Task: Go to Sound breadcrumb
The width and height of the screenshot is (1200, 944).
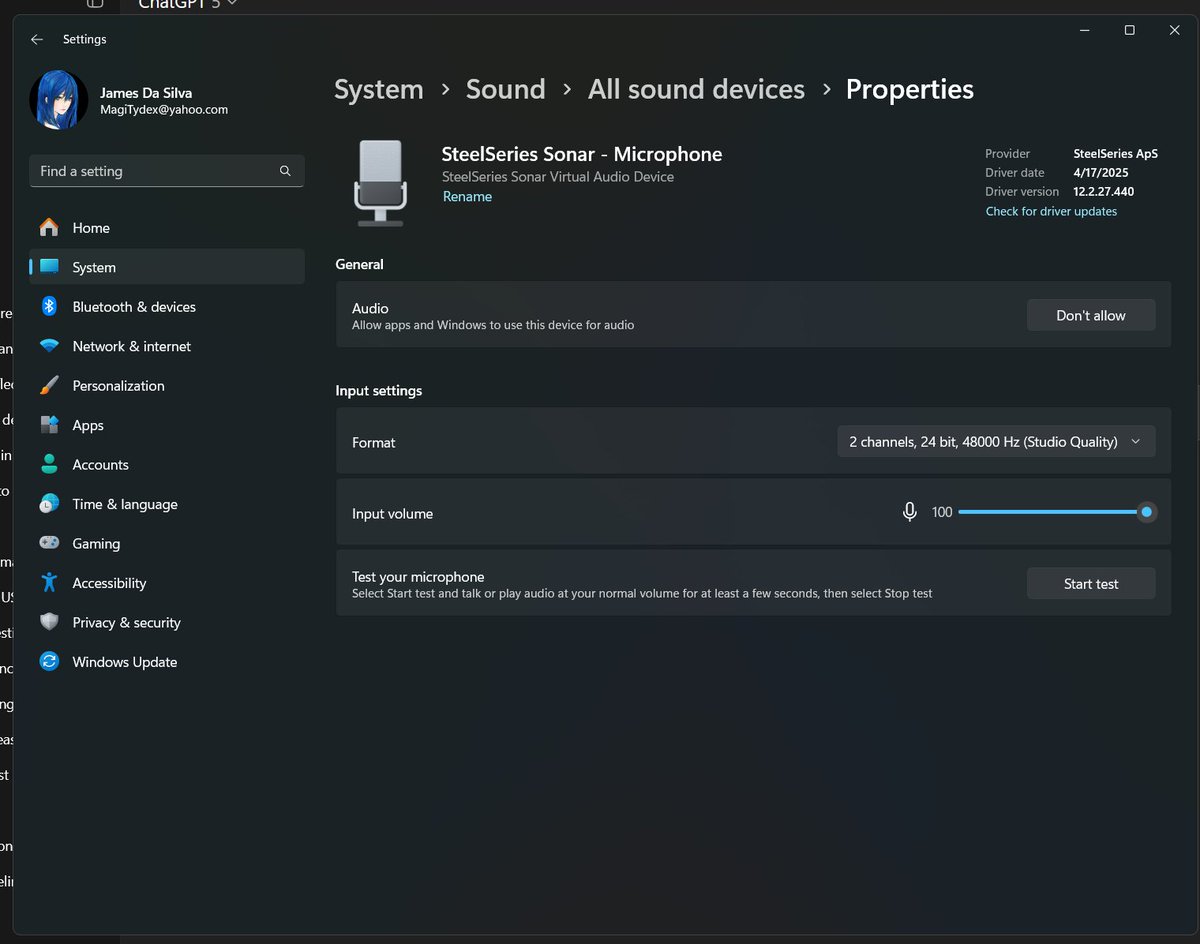Action: pyautogui.click(x=506, y=89)
